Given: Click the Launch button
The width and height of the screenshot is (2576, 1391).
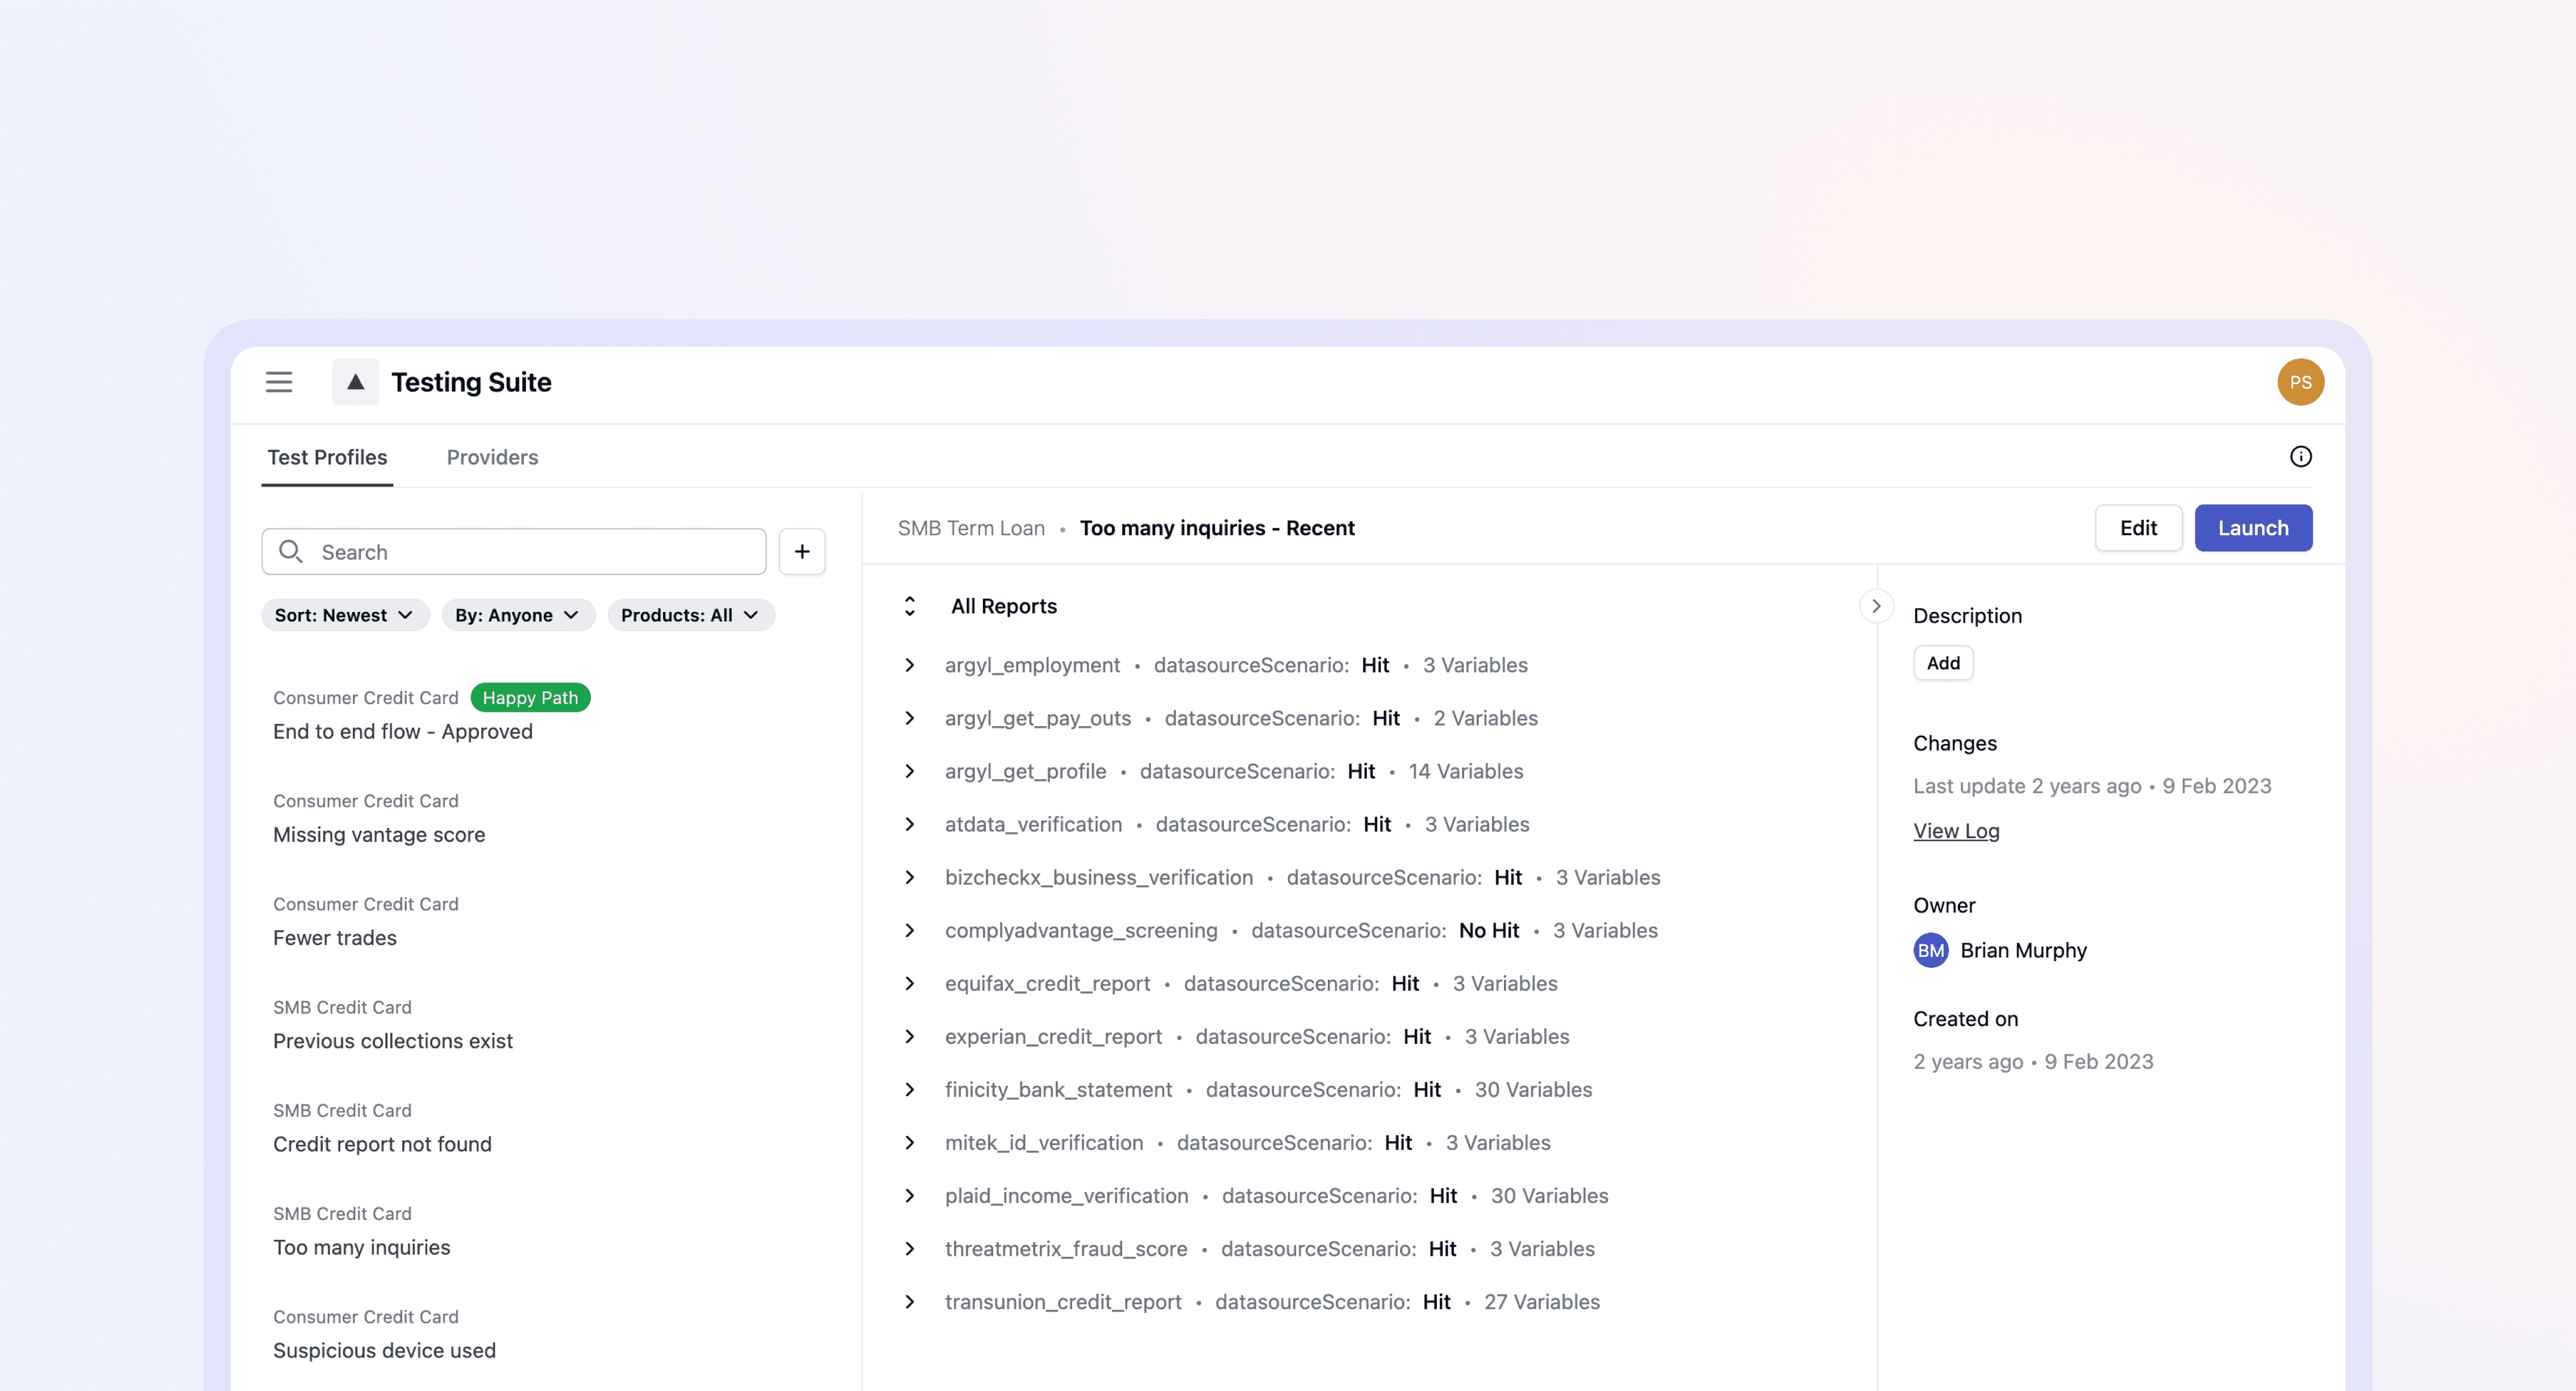Looking at the screenshot, I should click(2252, 528).
